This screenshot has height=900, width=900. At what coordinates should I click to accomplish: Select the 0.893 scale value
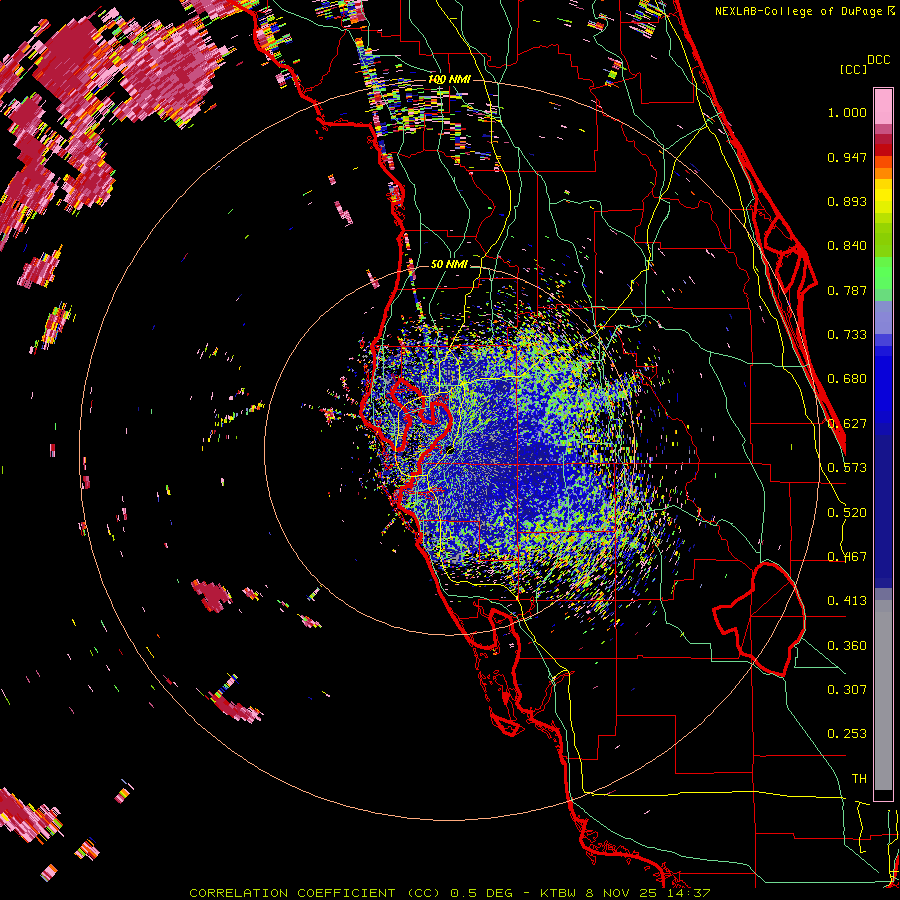pos(847,201)
